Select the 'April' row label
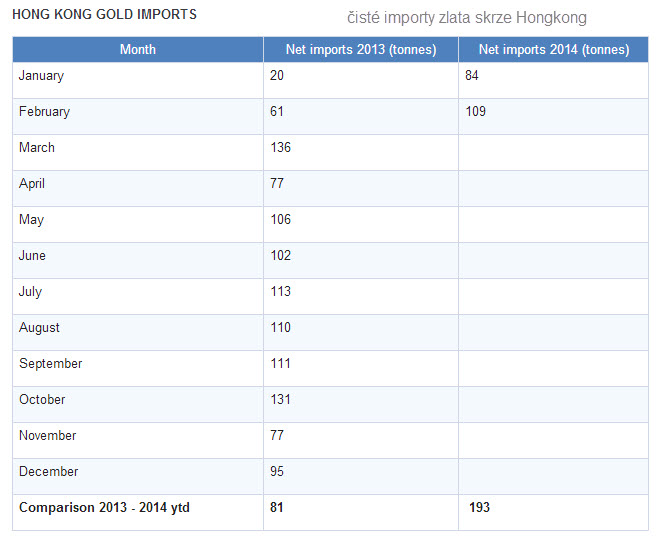657x542 pixels. click(x=32, y=184)
